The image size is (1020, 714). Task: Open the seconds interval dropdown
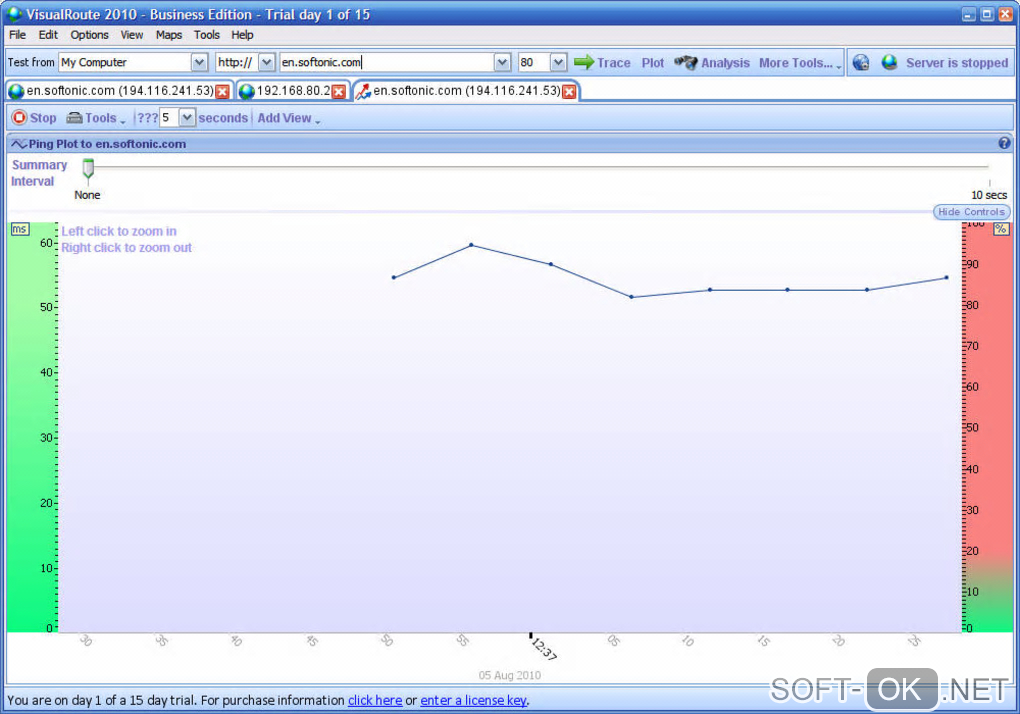[187, 118]
